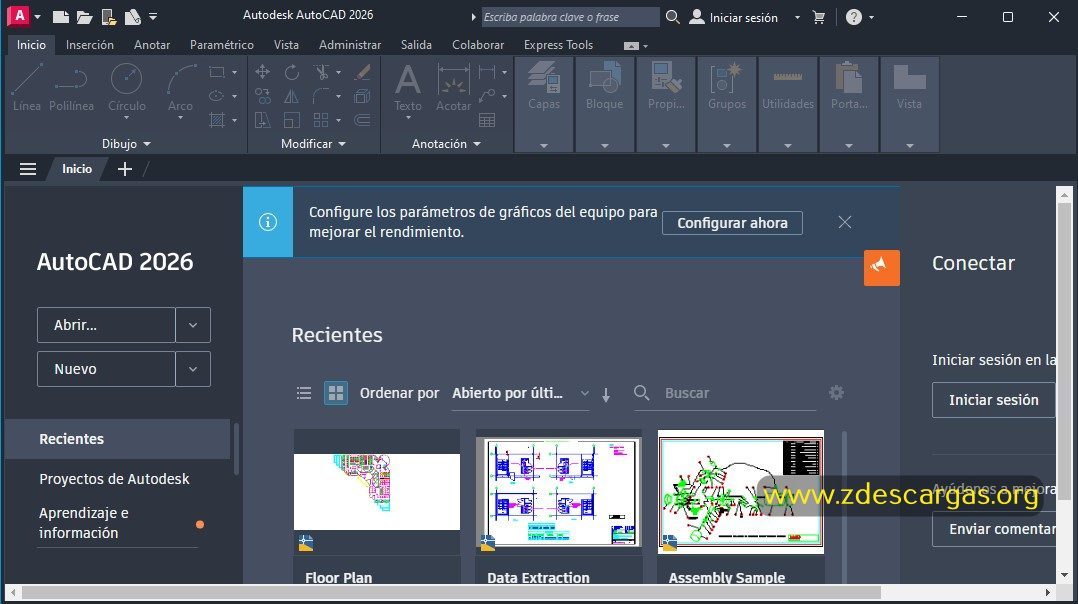Click the Nuevo button
Image resolution: width=1078 pixels, height=604 pixels.
point(107,369)
